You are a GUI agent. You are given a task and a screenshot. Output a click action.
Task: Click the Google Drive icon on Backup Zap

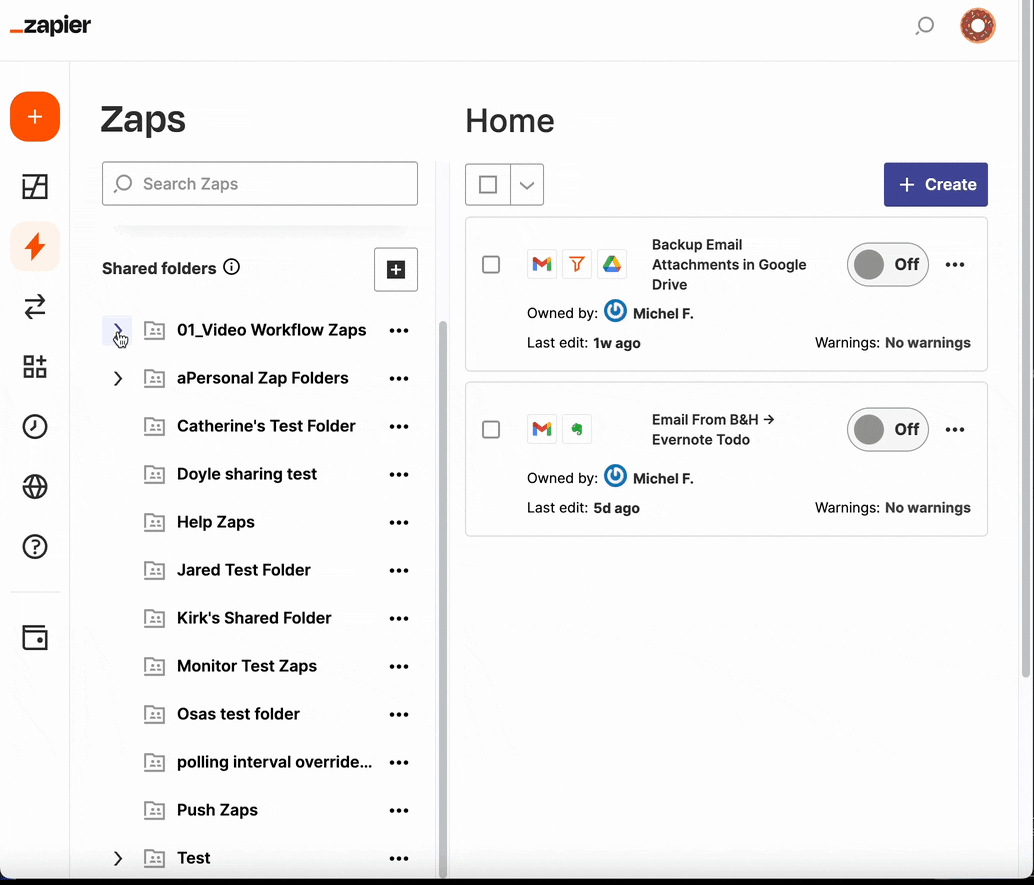[612, 264]
